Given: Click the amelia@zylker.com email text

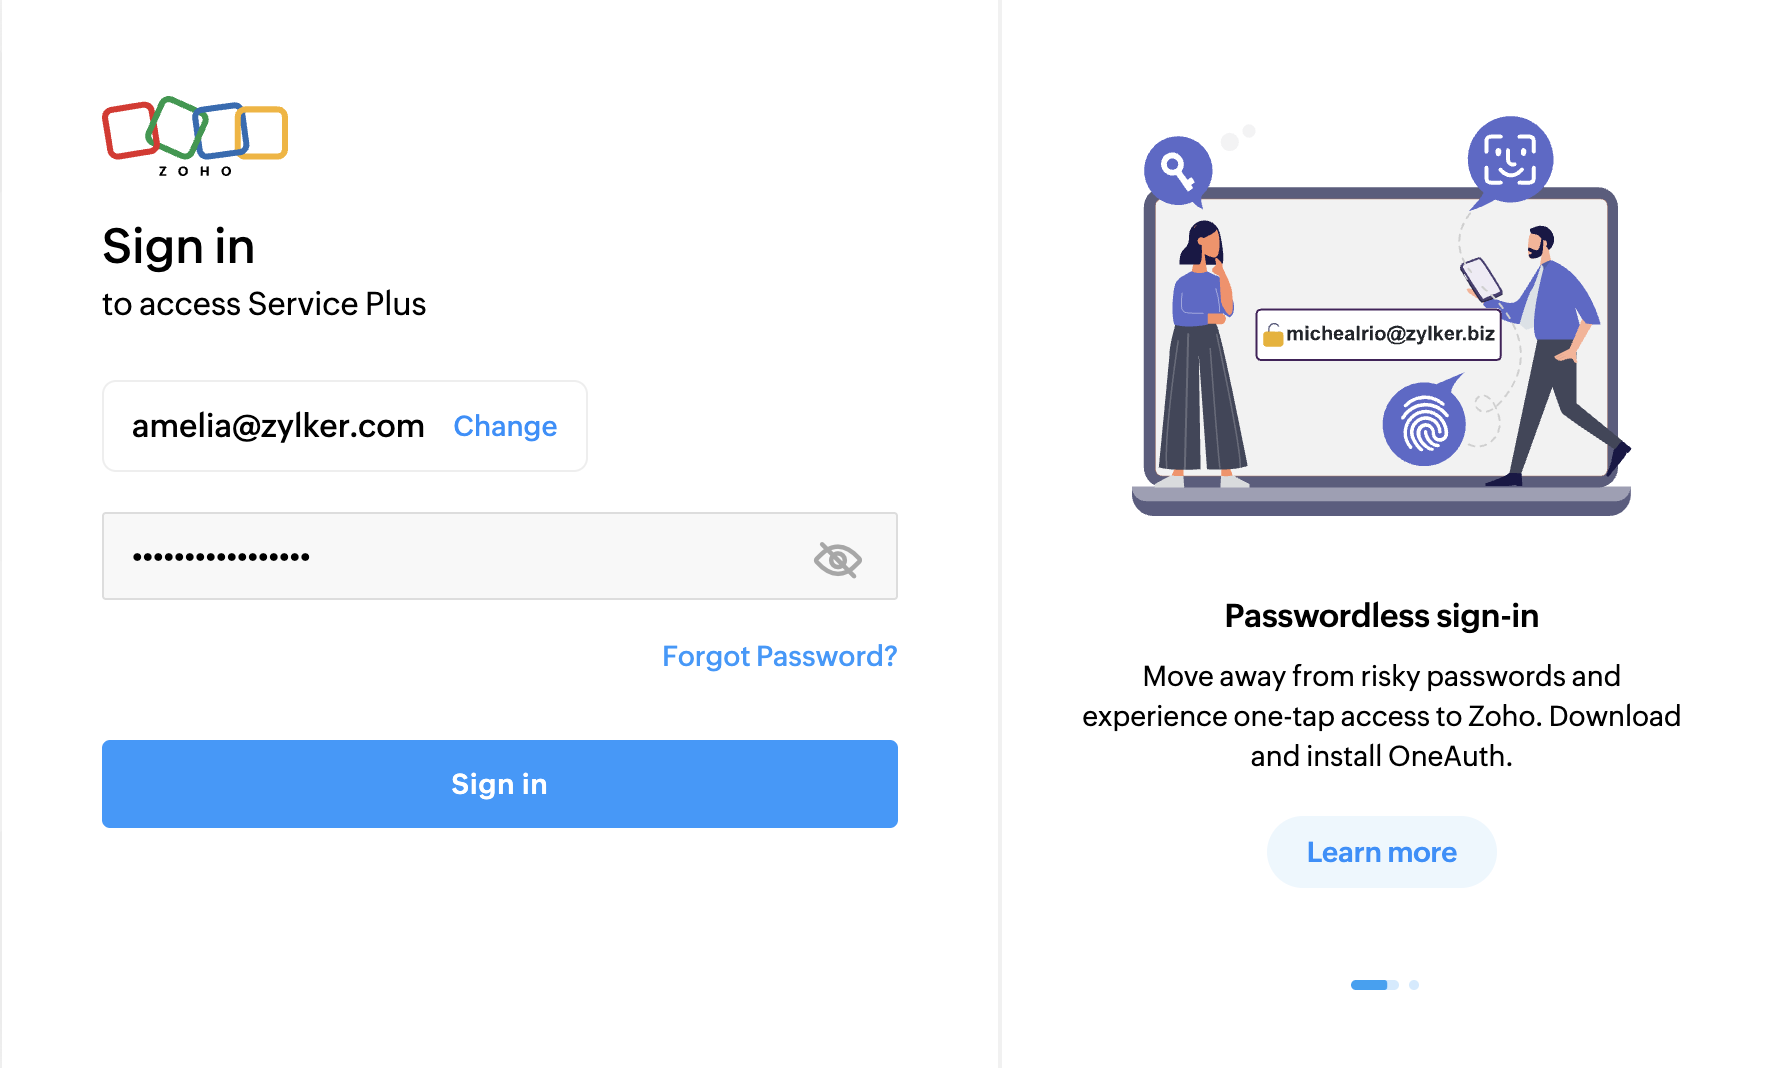Looking at the screenshot, I should click(278, 426).
